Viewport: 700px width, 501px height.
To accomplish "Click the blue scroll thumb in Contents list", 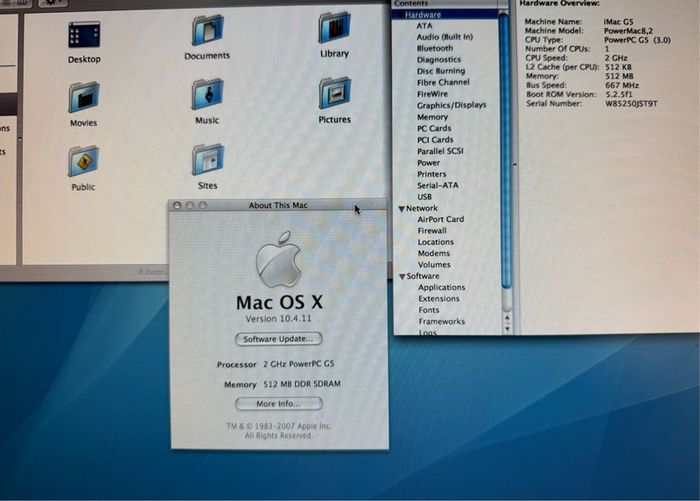I will pos(505,152).
